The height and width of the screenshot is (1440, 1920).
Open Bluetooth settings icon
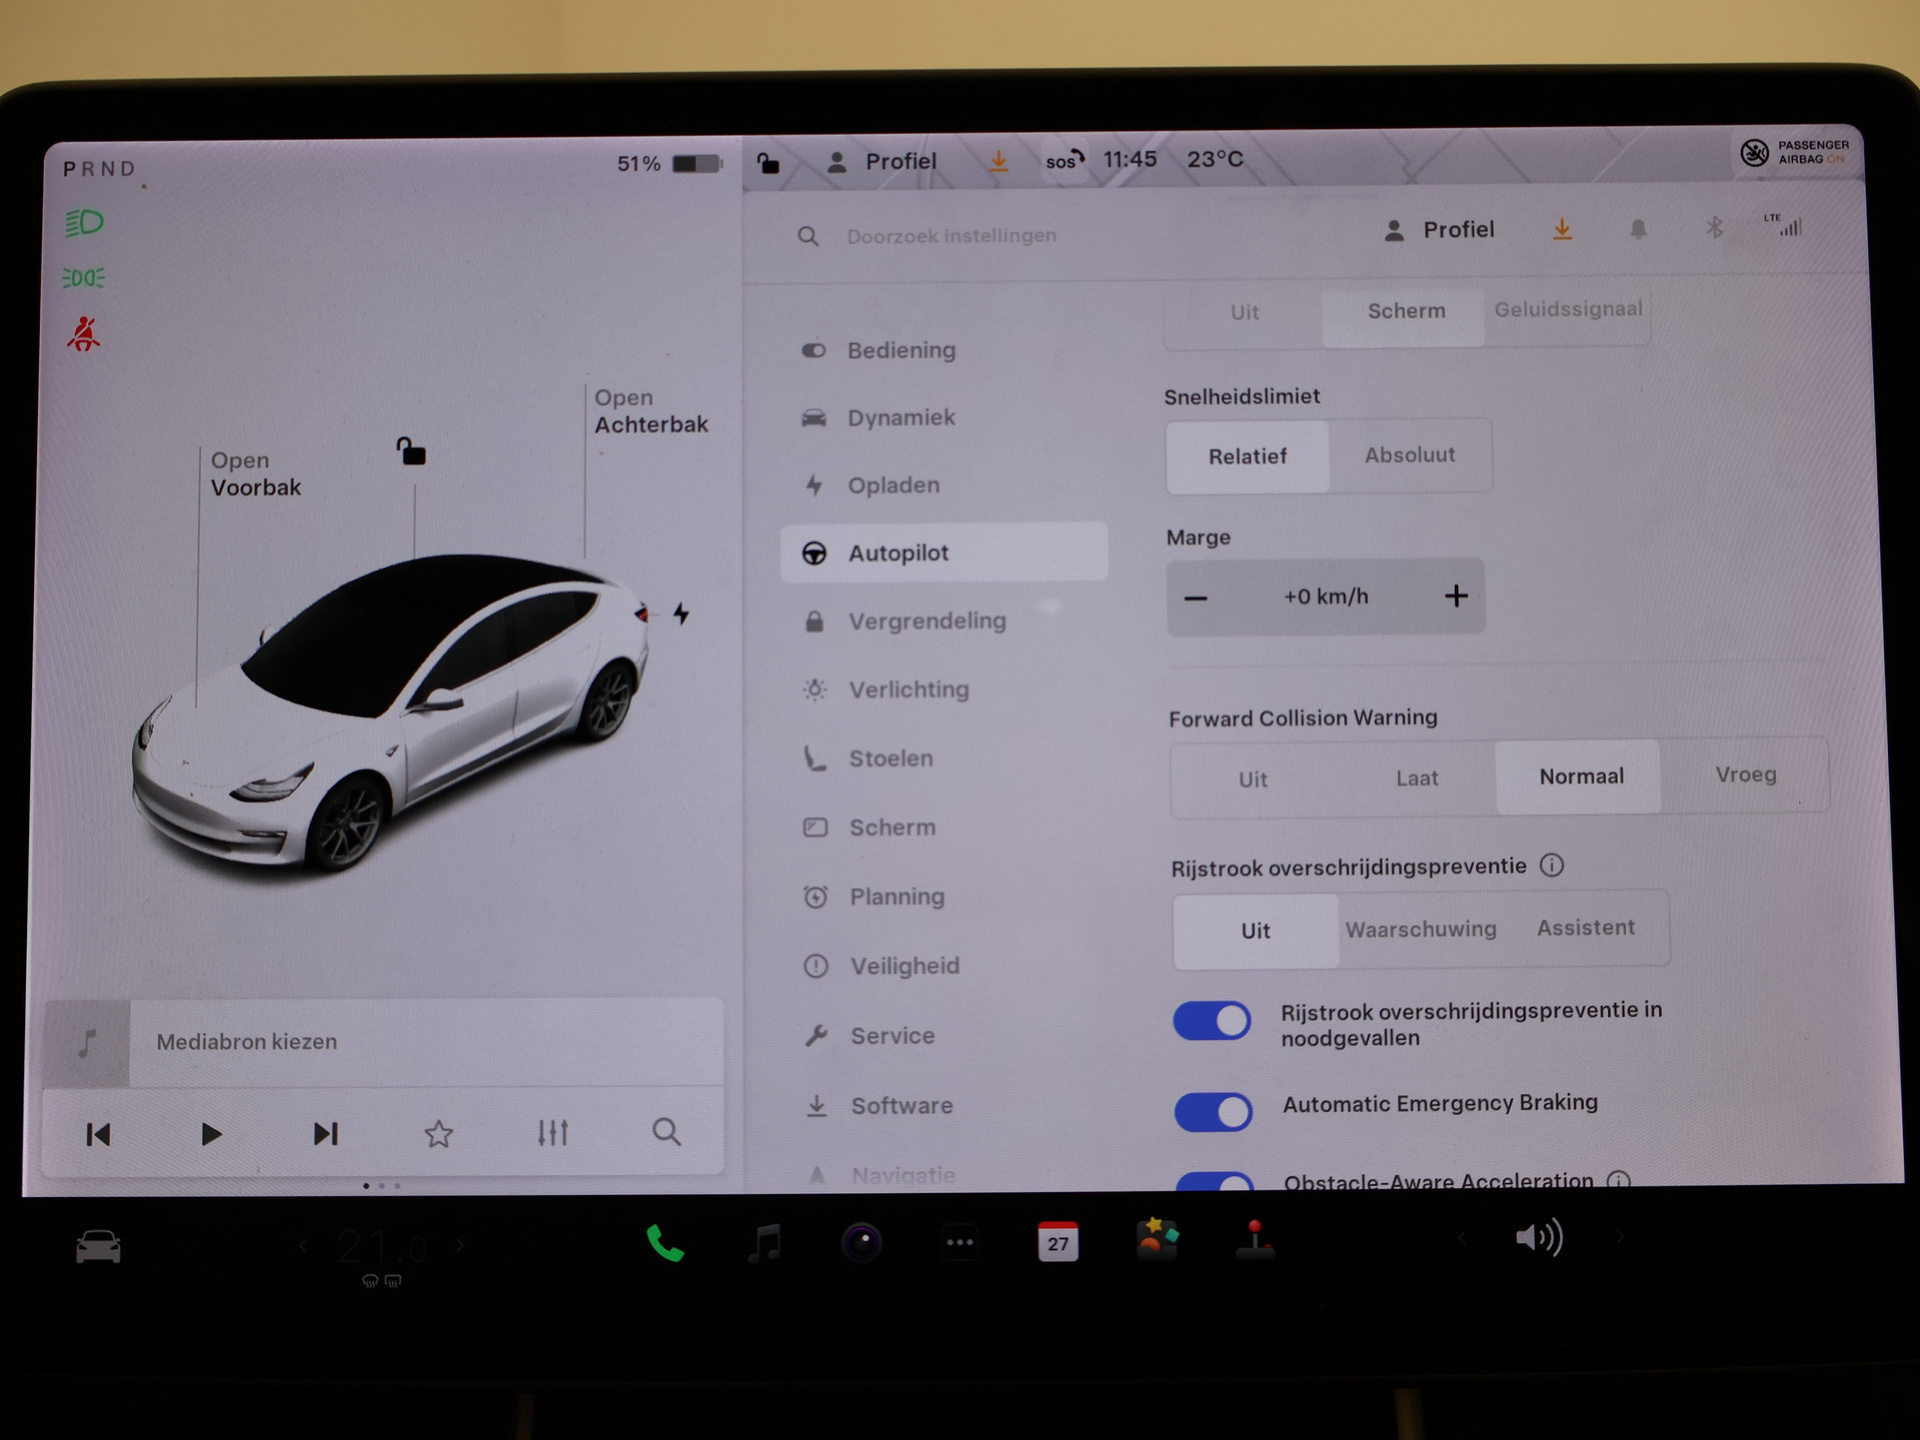(x=1714, y=228)
